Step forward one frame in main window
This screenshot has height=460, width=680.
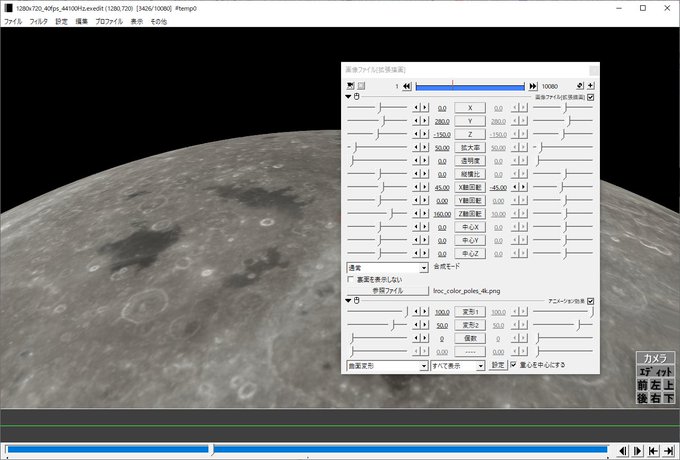click(x=638, y=451)
